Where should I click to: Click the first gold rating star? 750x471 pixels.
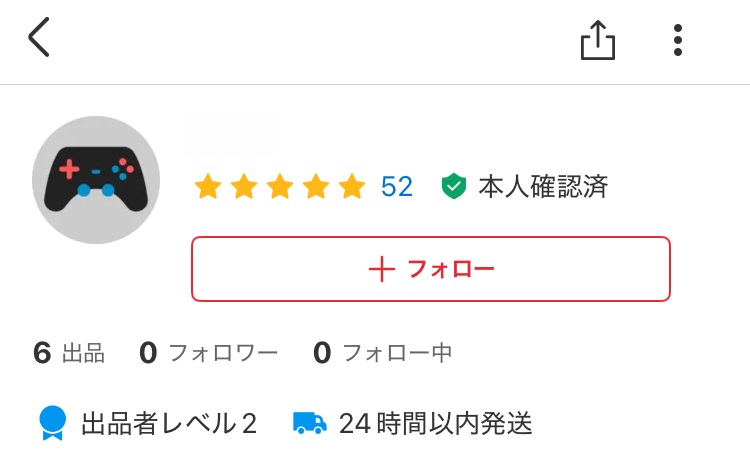coord(207,187)
